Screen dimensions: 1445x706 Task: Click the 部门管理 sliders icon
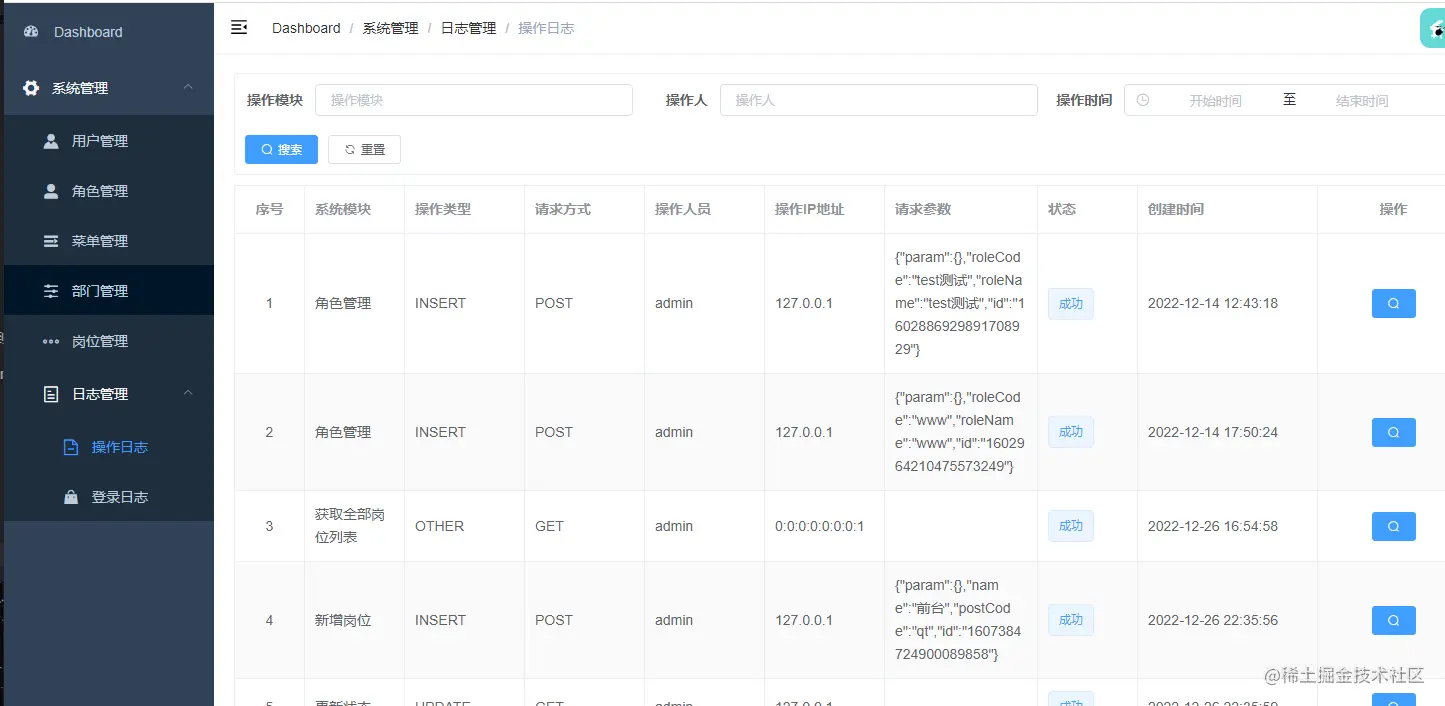point(51,291)
